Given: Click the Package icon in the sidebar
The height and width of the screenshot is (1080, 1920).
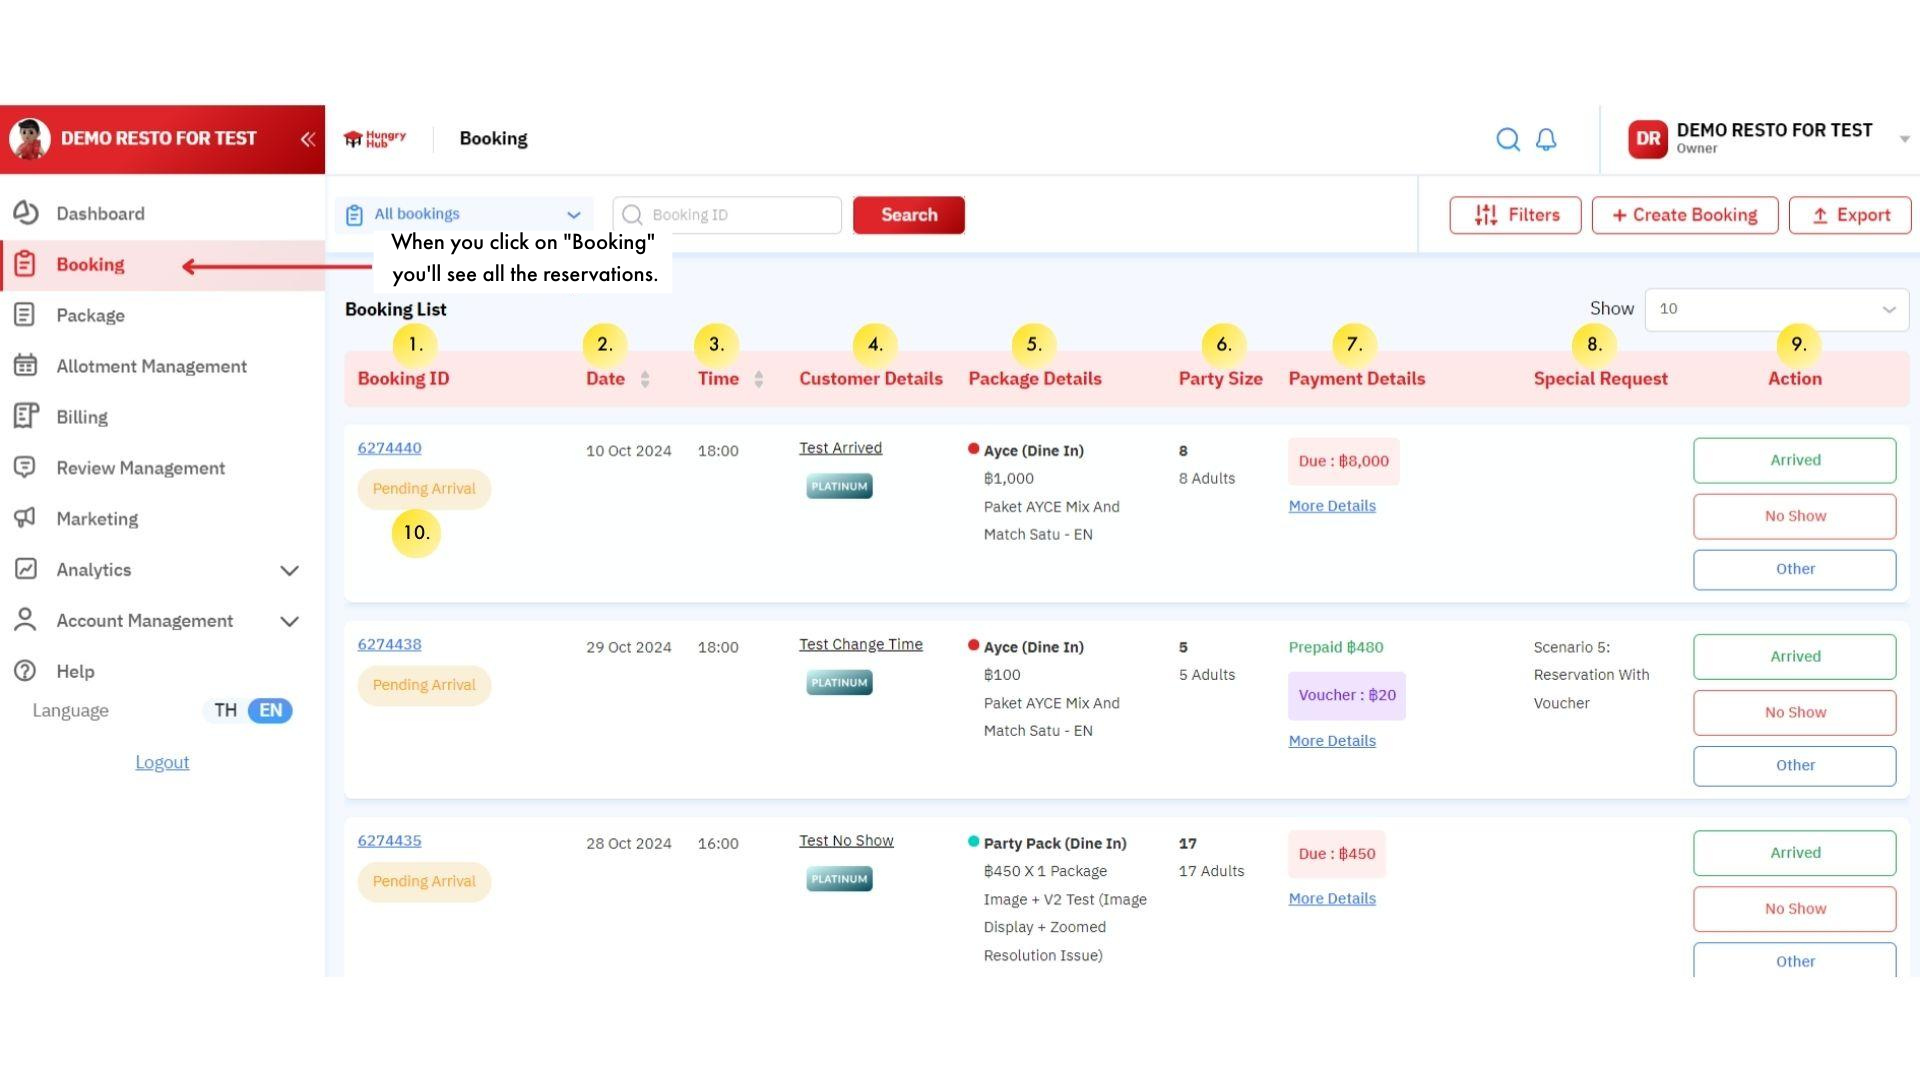Looking at the screenshot, I should point(26,315).
